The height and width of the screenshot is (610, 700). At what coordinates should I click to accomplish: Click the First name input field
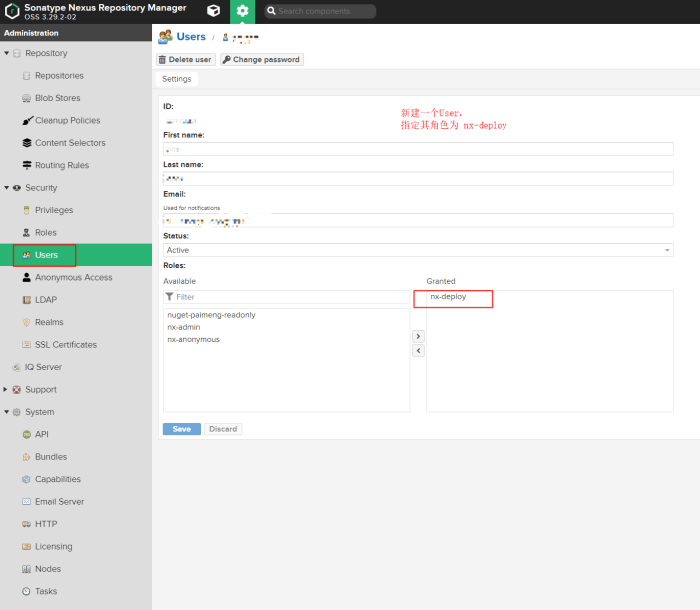(418, 149)
